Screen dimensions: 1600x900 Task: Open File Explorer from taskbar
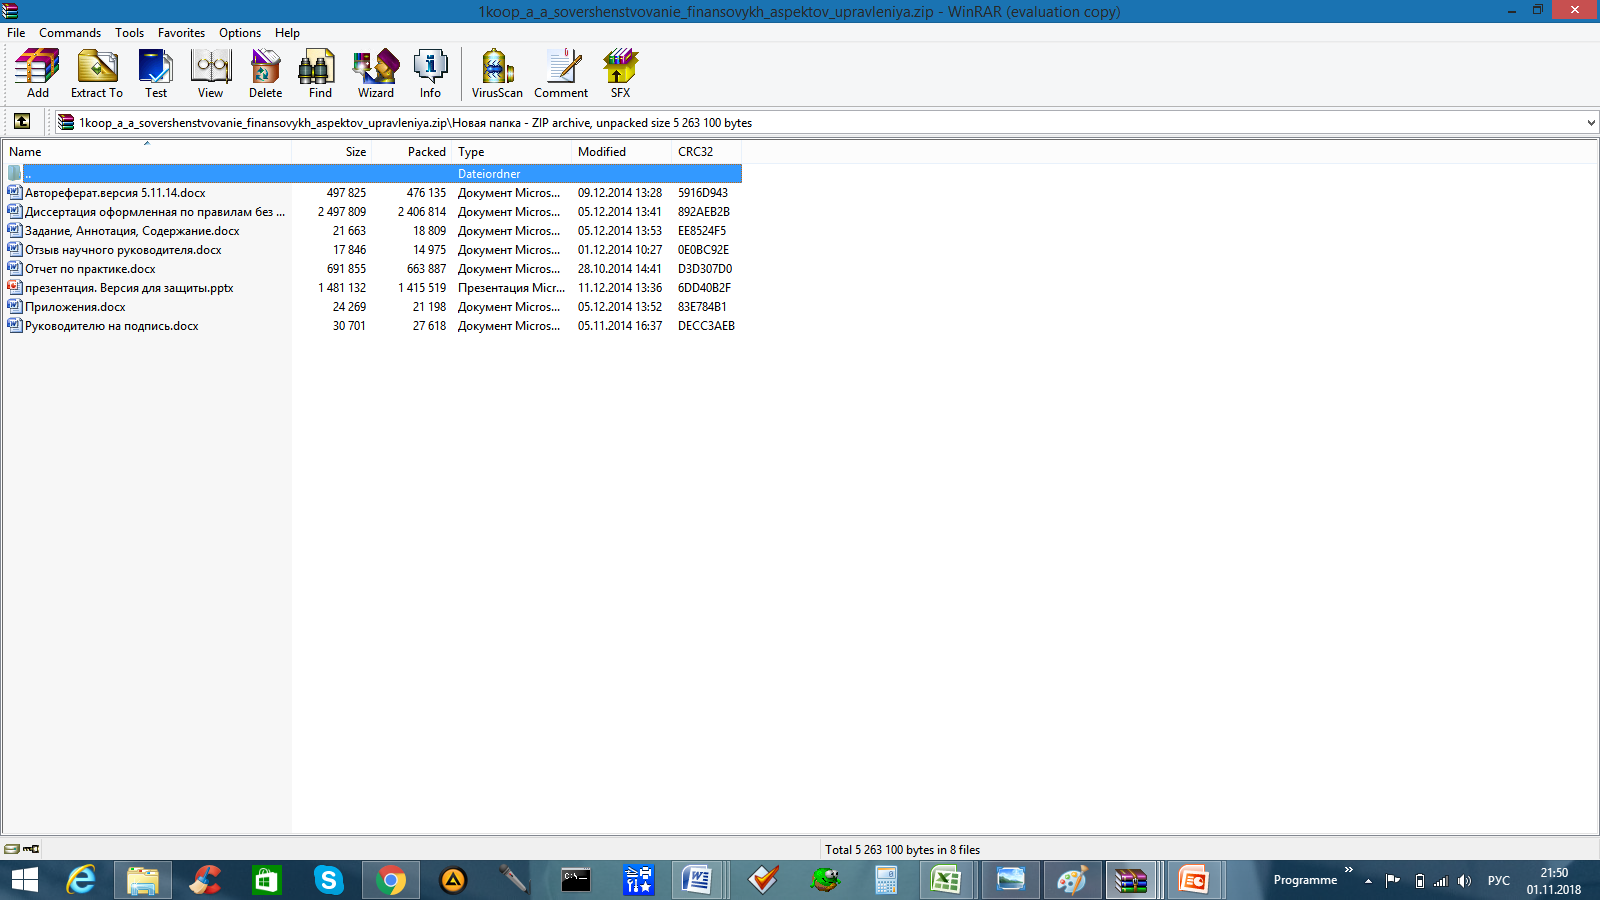(143, 880)
